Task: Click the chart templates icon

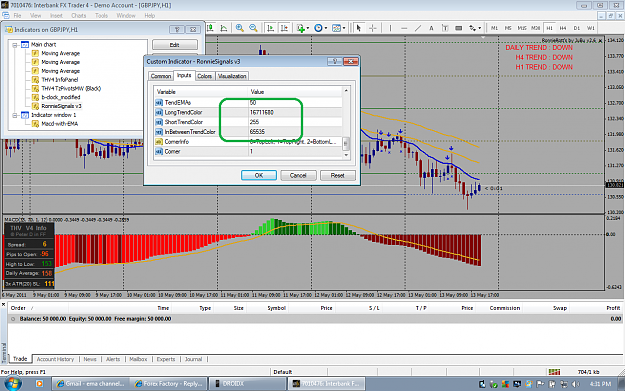Action: [x=336, y=28]
